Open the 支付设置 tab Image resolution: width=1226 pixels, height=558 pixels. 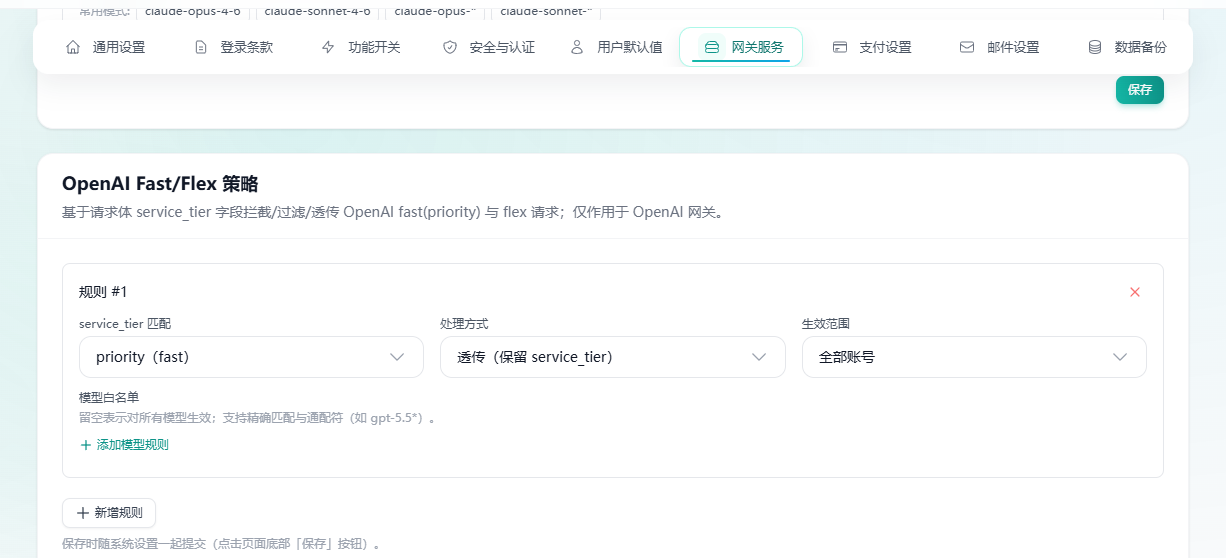(x=872, y=47)
